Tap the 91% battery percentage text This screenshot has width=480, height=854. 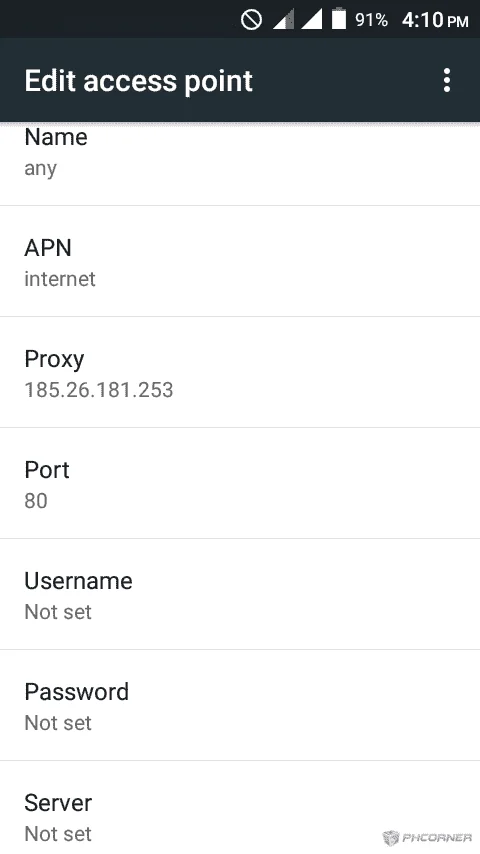[x=371, y=20]
